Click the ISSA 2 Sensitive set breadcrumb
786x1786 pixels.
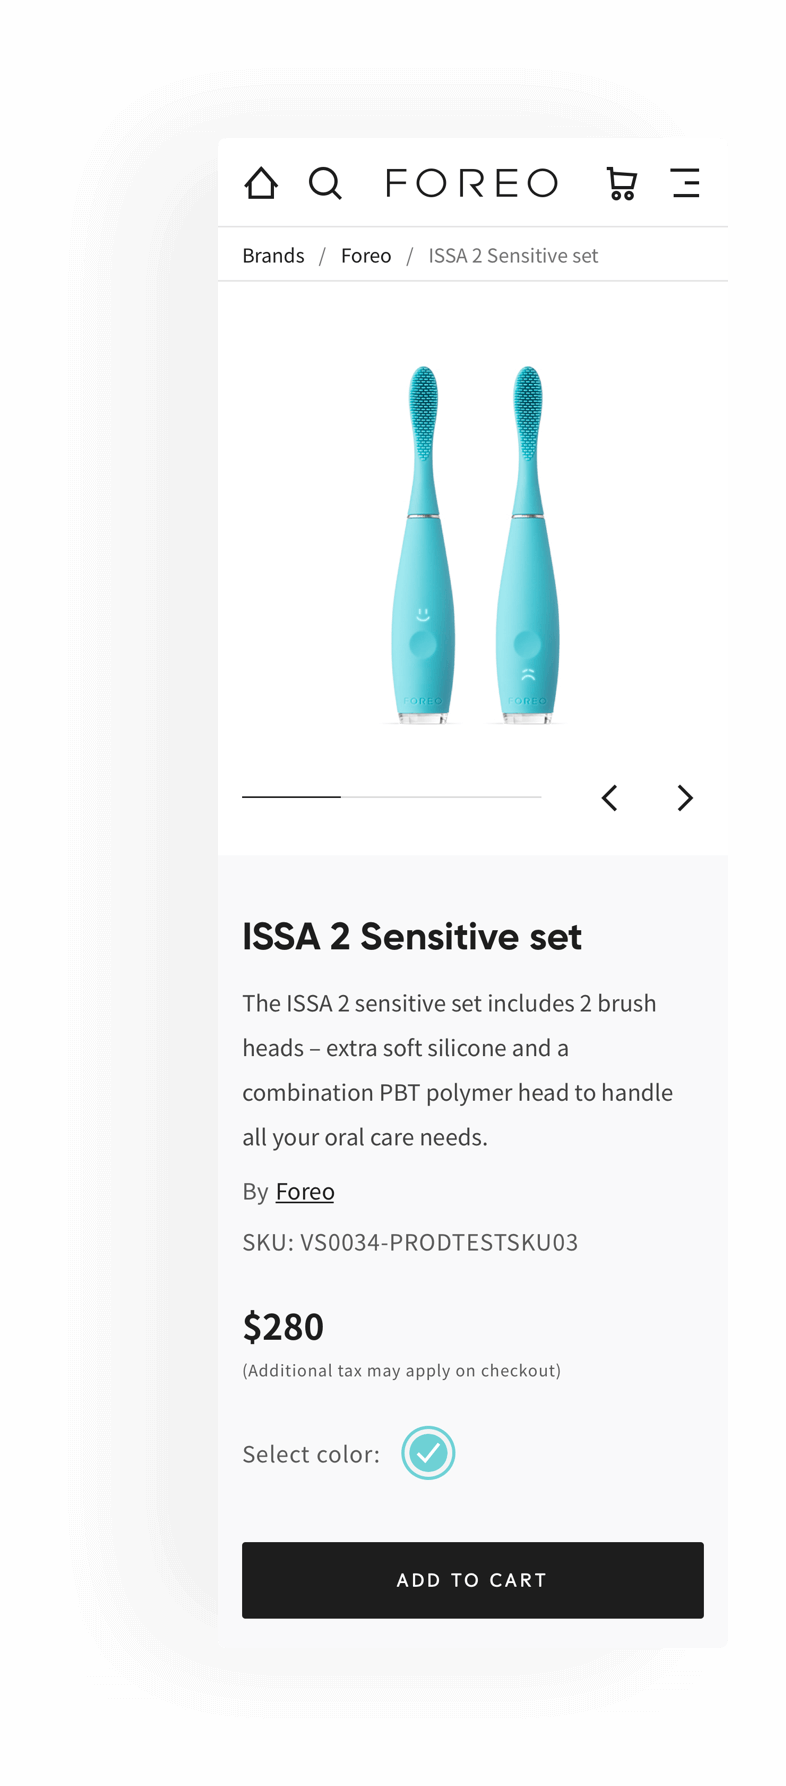[x=513, y=256]
